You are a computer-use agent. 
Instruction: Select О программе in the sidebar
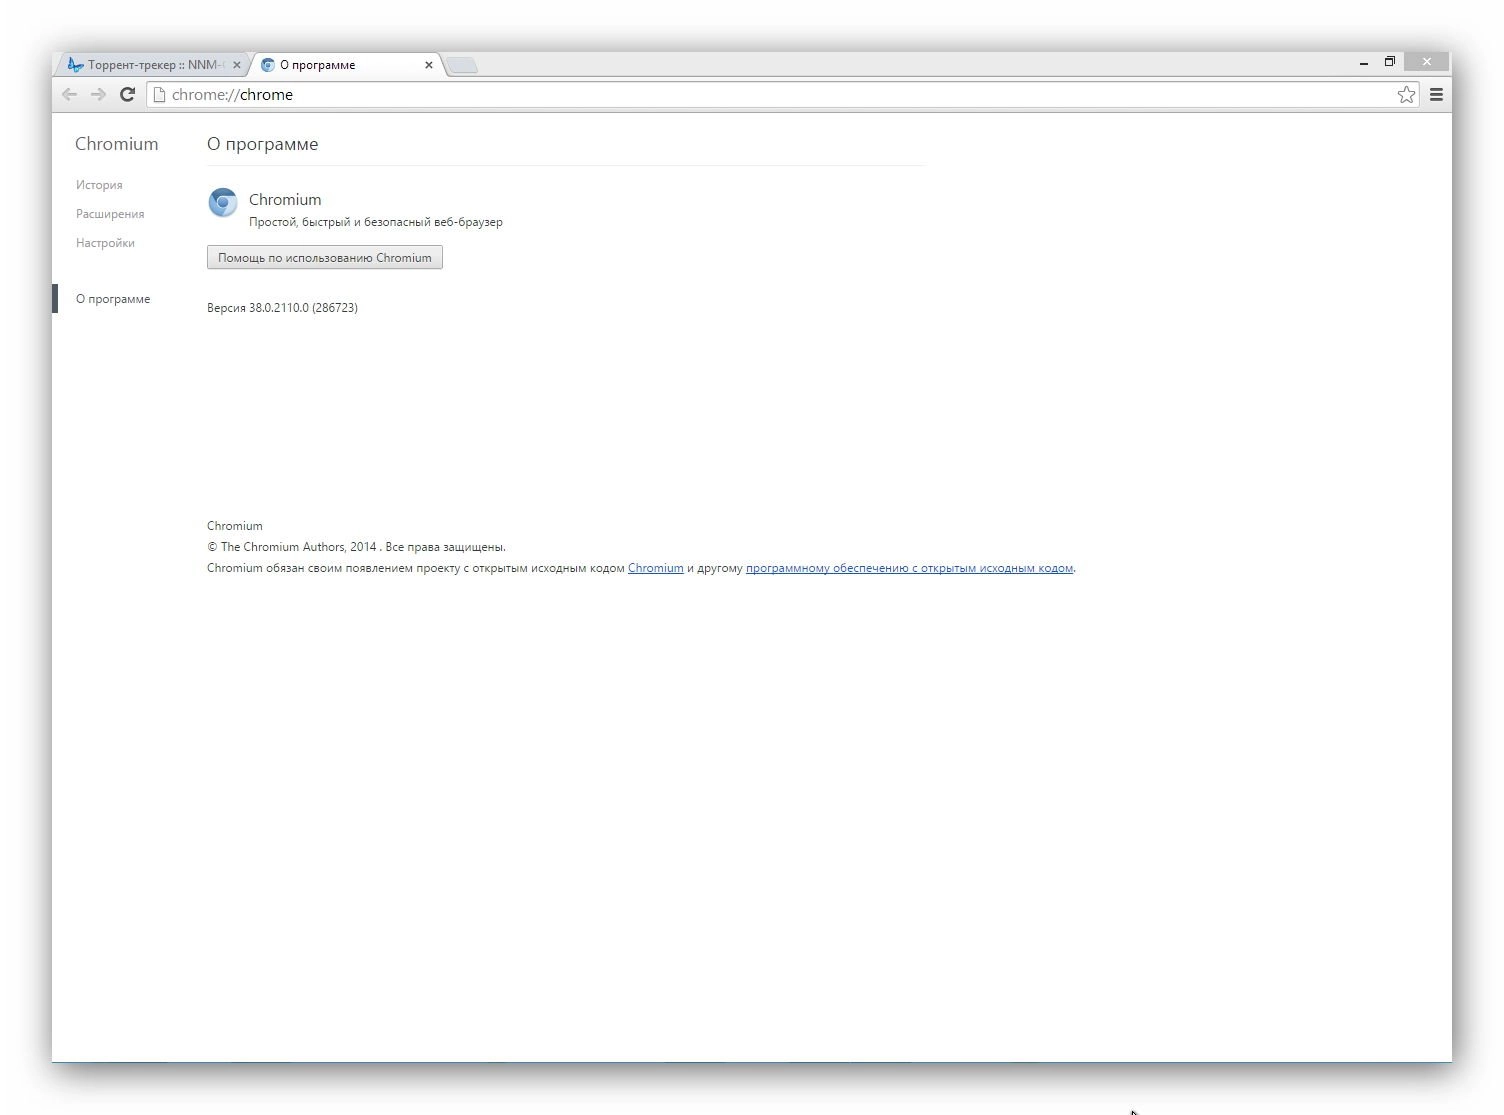click(x=113, y=299)
